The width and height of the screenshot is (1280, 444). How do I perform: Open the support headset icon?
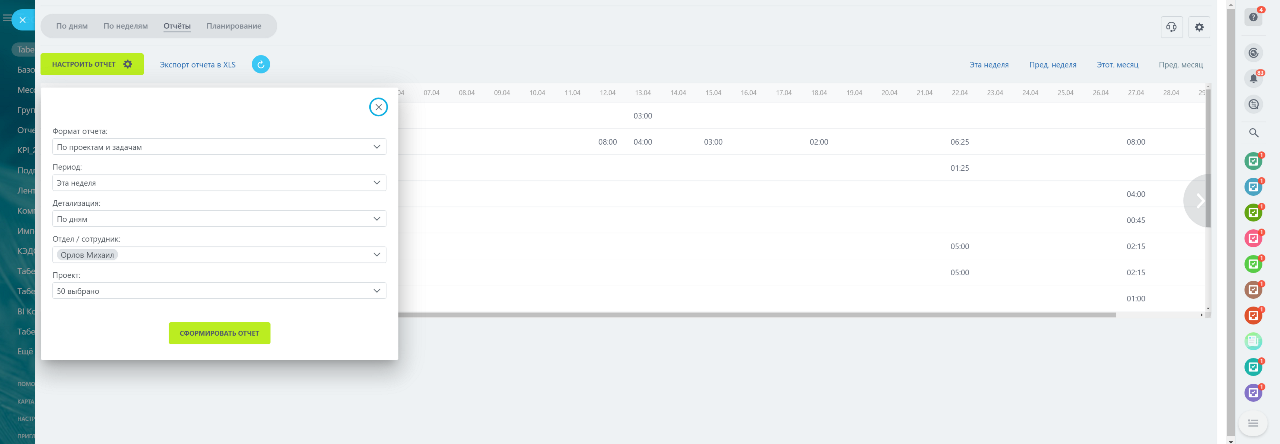tap(1172, 27)
